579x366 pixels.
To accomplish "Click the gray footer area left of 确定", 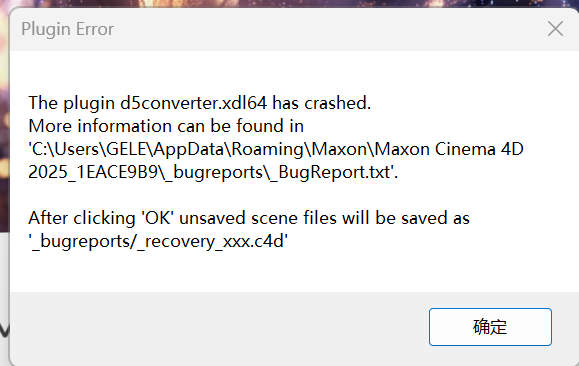I will (218, 327).
